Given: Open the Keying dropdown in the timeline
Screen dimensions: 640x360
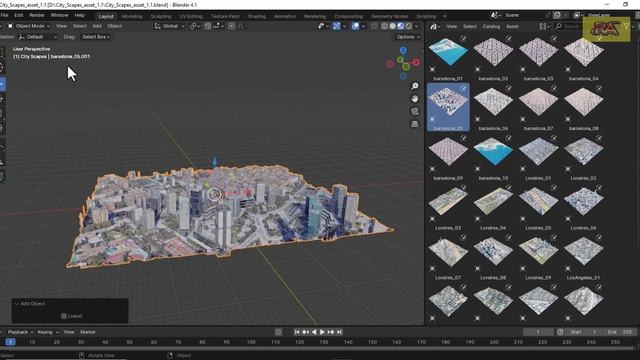Looking at the screenshot, I should [x=48, y=332].
